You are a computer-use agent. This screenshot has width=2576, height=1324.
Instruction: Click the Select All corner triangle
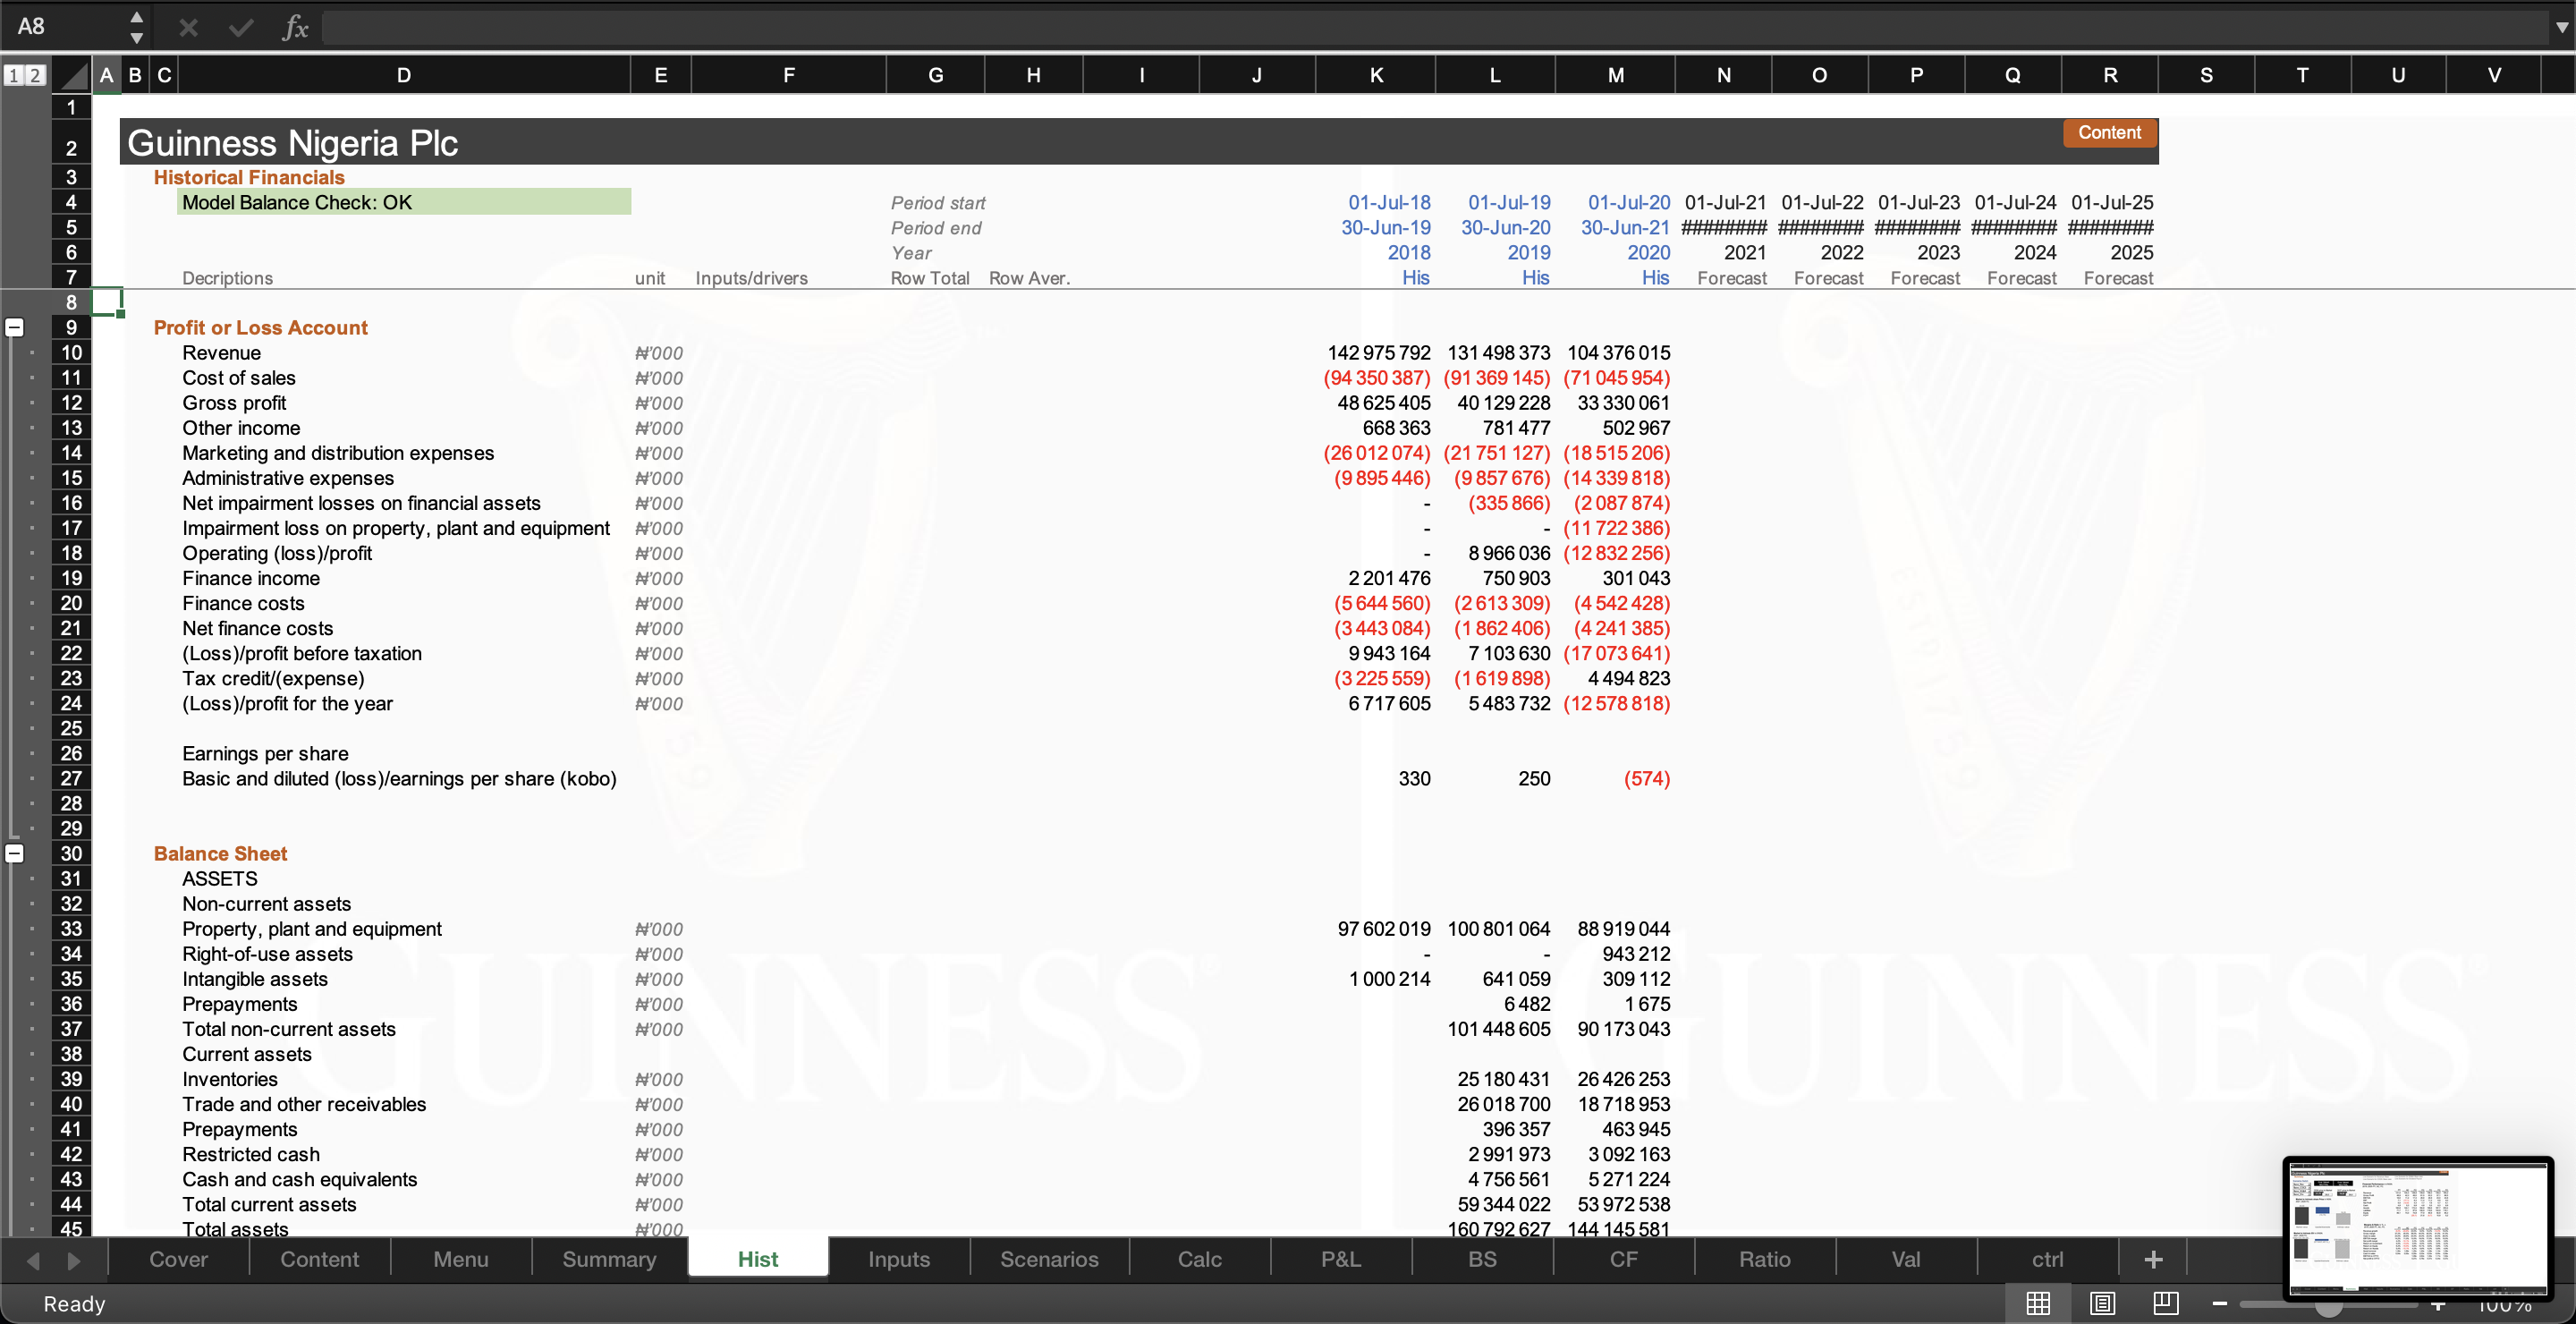click(72, 75)
